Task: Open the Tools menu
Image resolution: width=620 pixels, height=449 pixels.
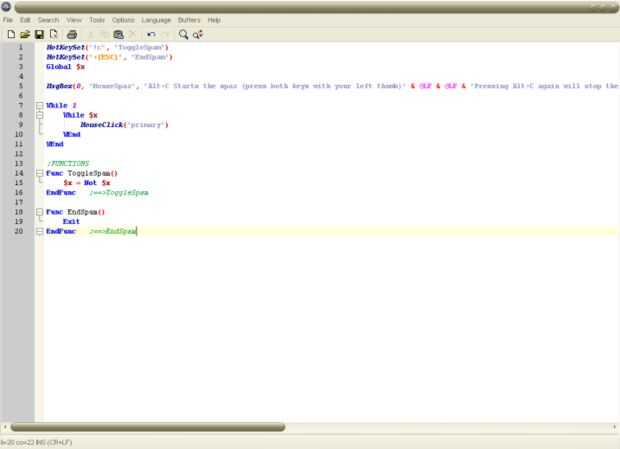Action: [96, 20]
